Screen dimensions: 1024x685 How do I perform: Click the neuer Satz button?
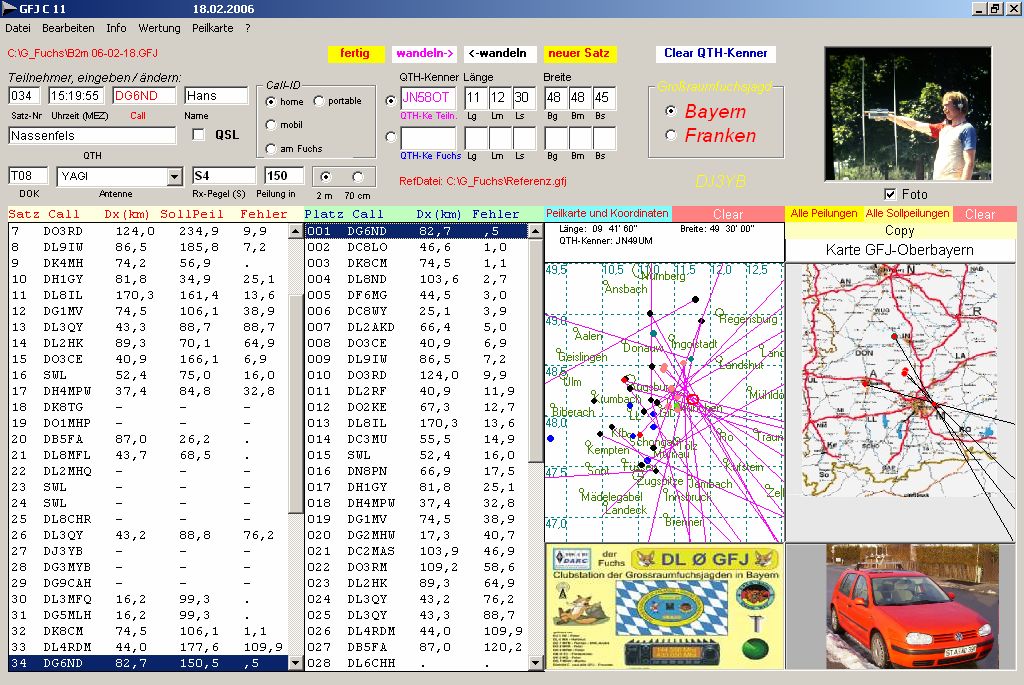580,54
